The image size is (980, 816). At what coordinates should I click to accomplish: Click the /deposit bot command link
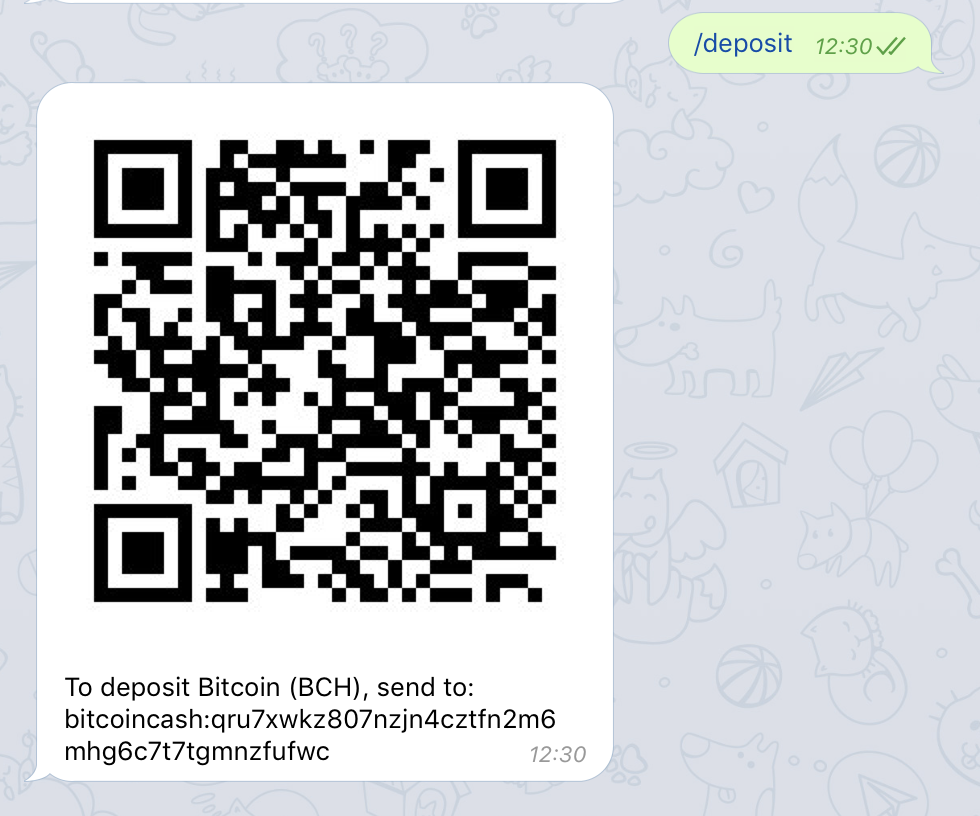(742, 44)
